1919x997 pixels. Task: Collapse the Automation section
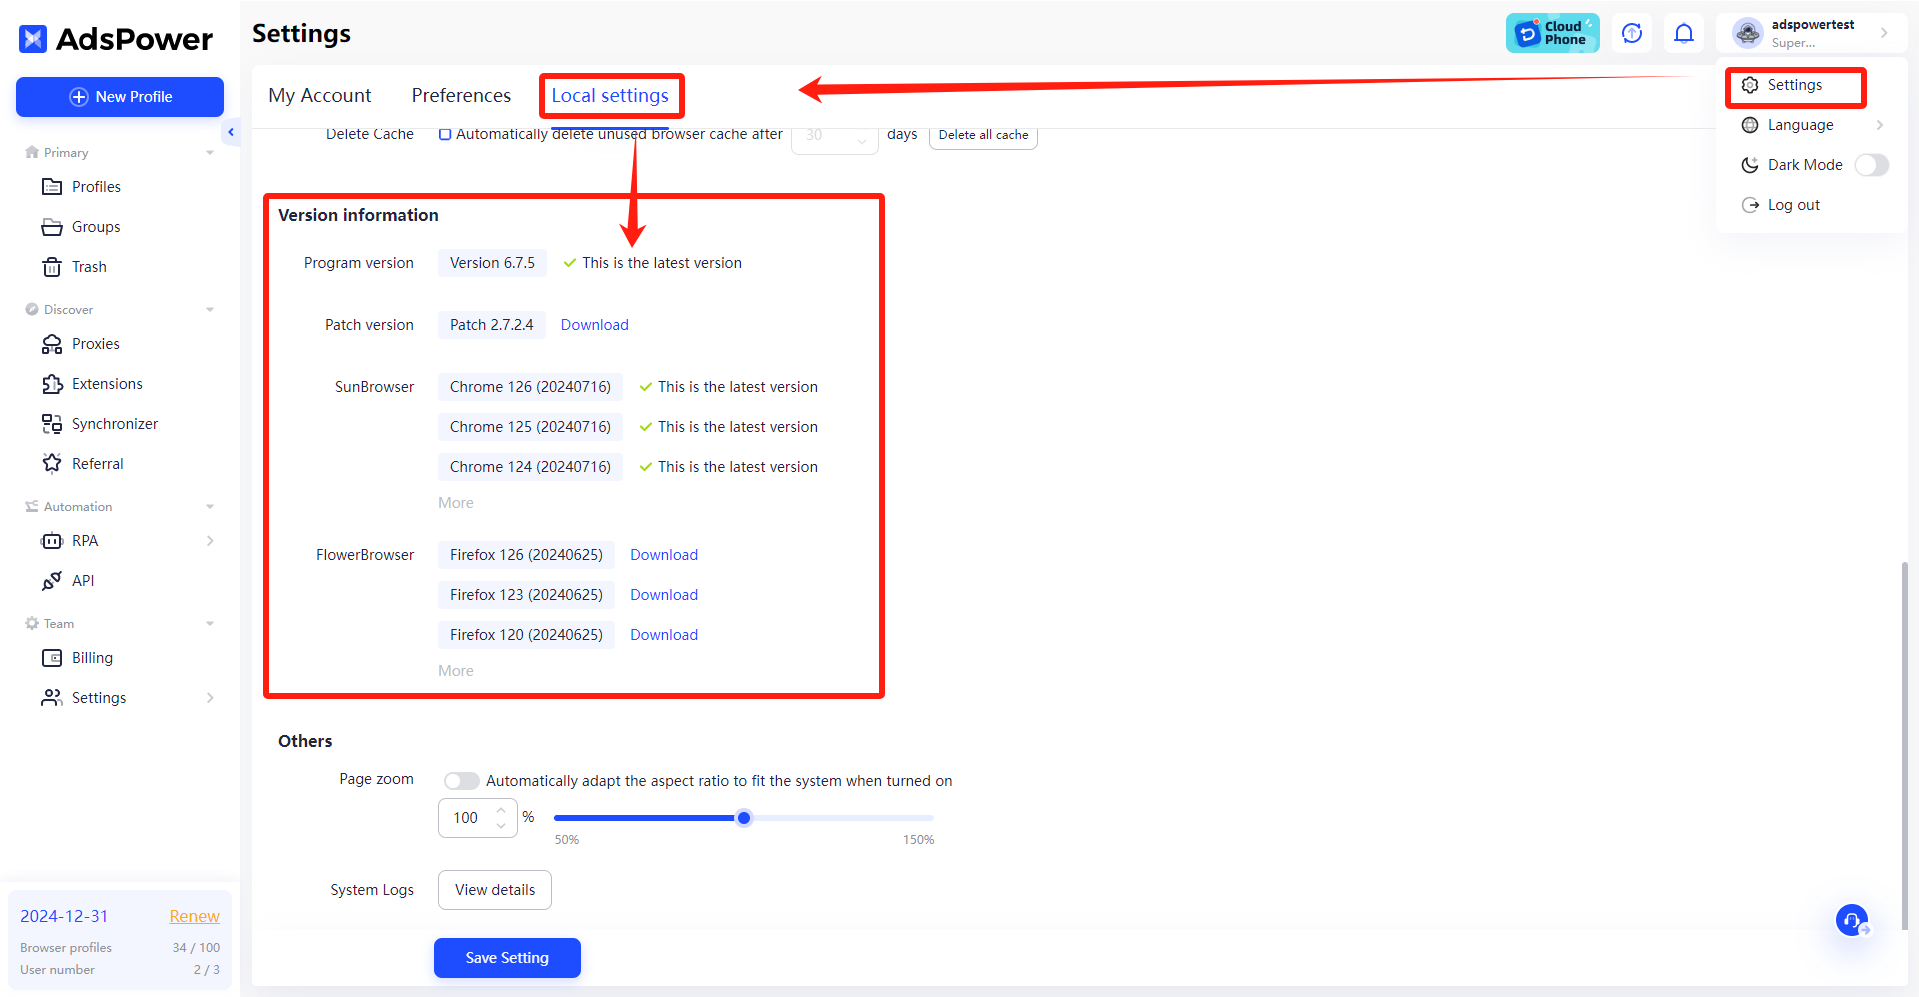coord(210,507)
